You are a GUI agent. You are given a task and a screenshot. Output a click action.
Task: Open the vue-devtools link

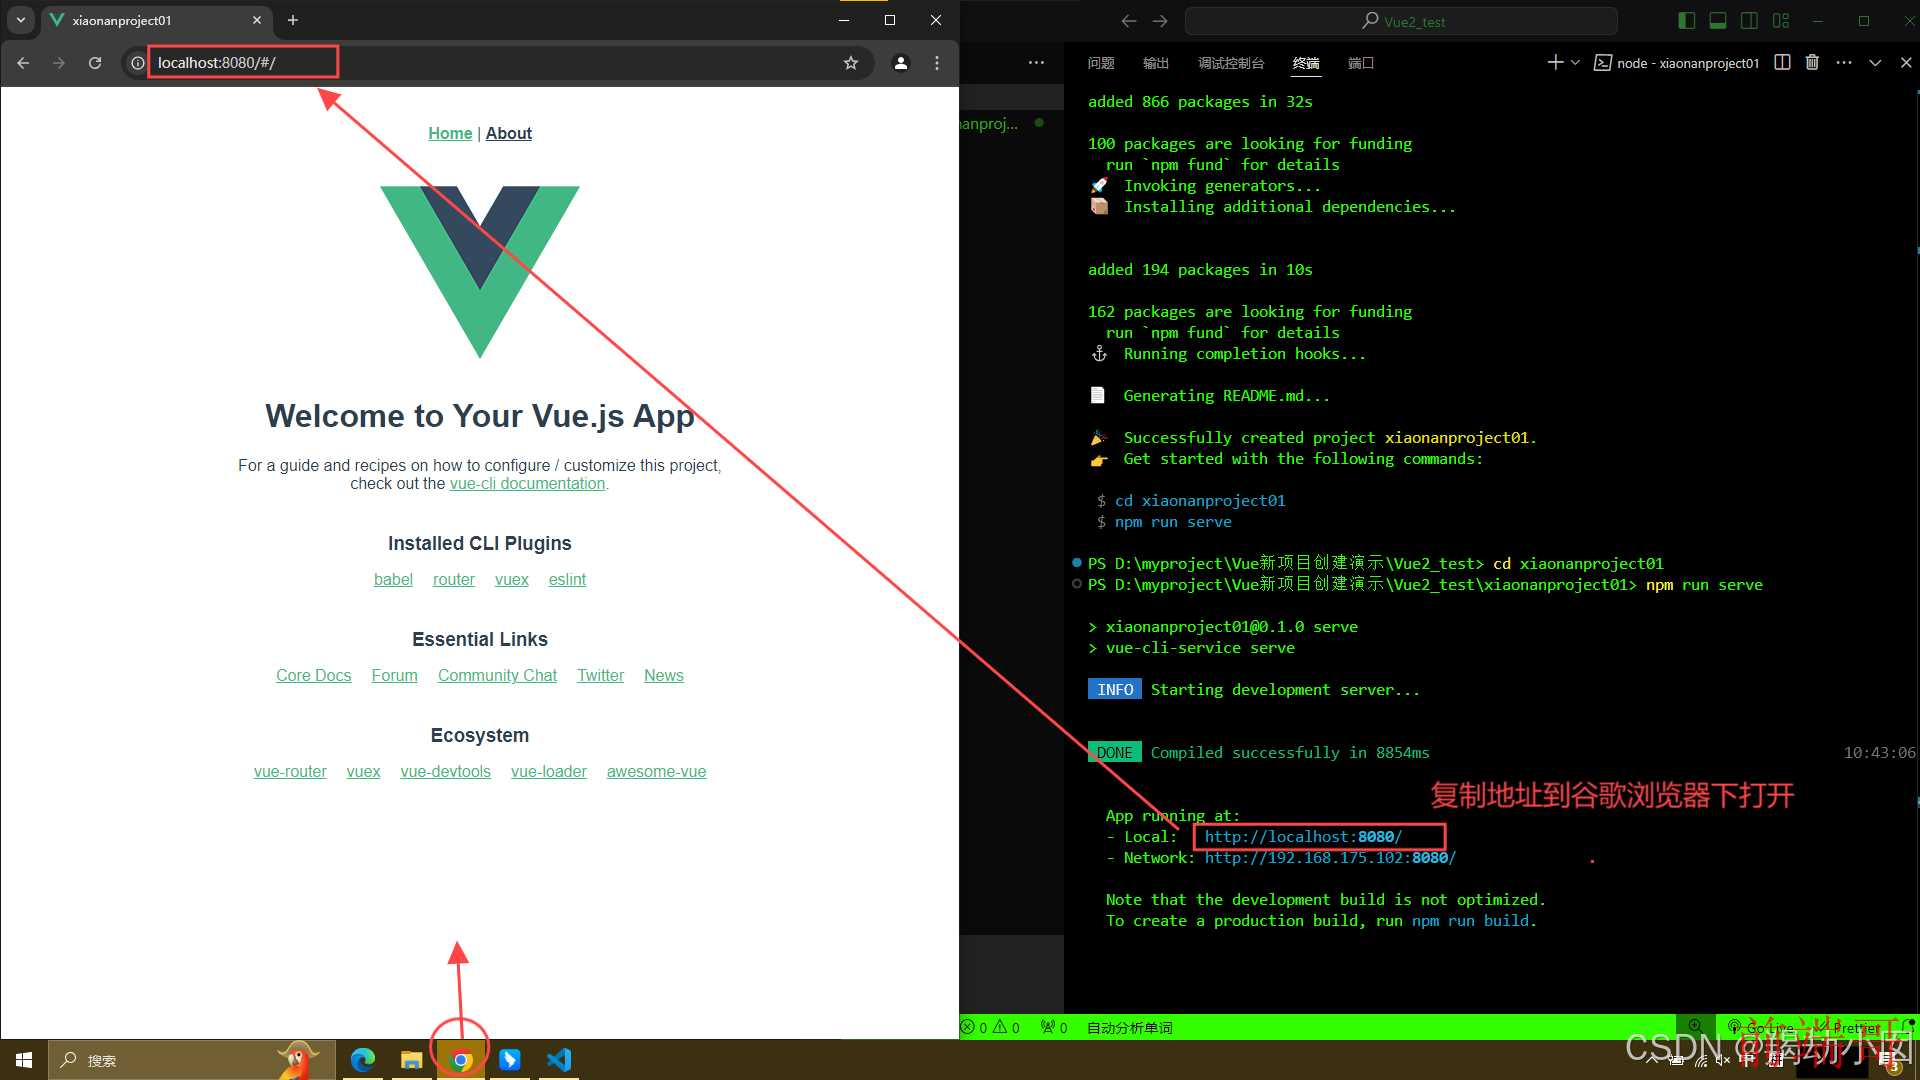446,772
